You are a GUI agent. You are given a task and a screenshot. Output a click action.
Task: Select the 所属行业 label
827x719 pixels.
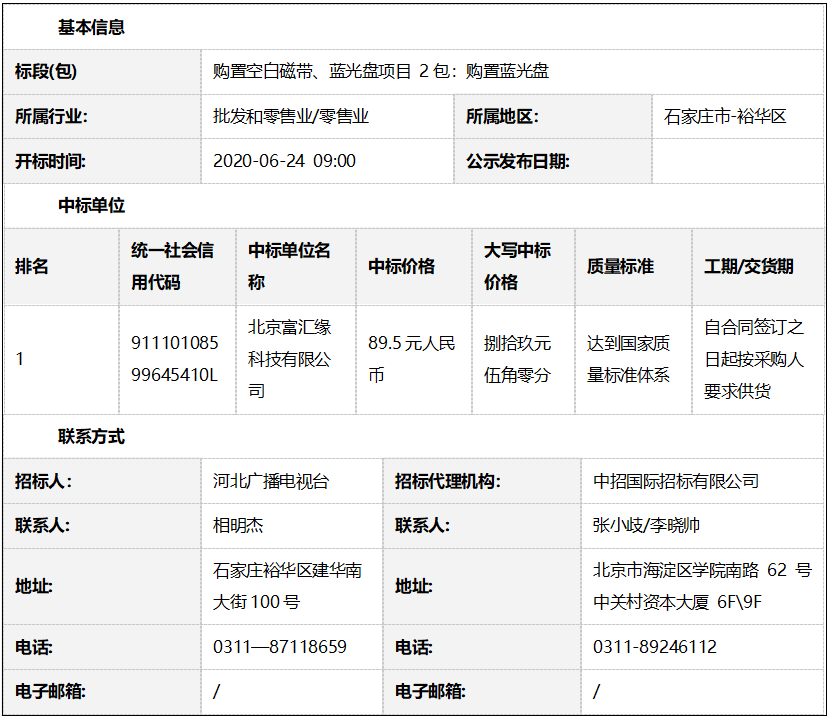point(51,117)
